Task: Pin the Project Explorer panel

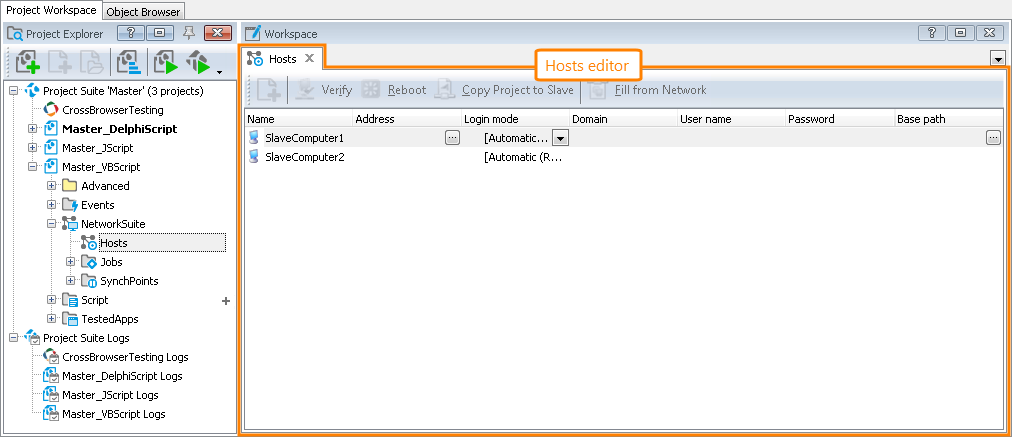Action: tap(188, 33)
